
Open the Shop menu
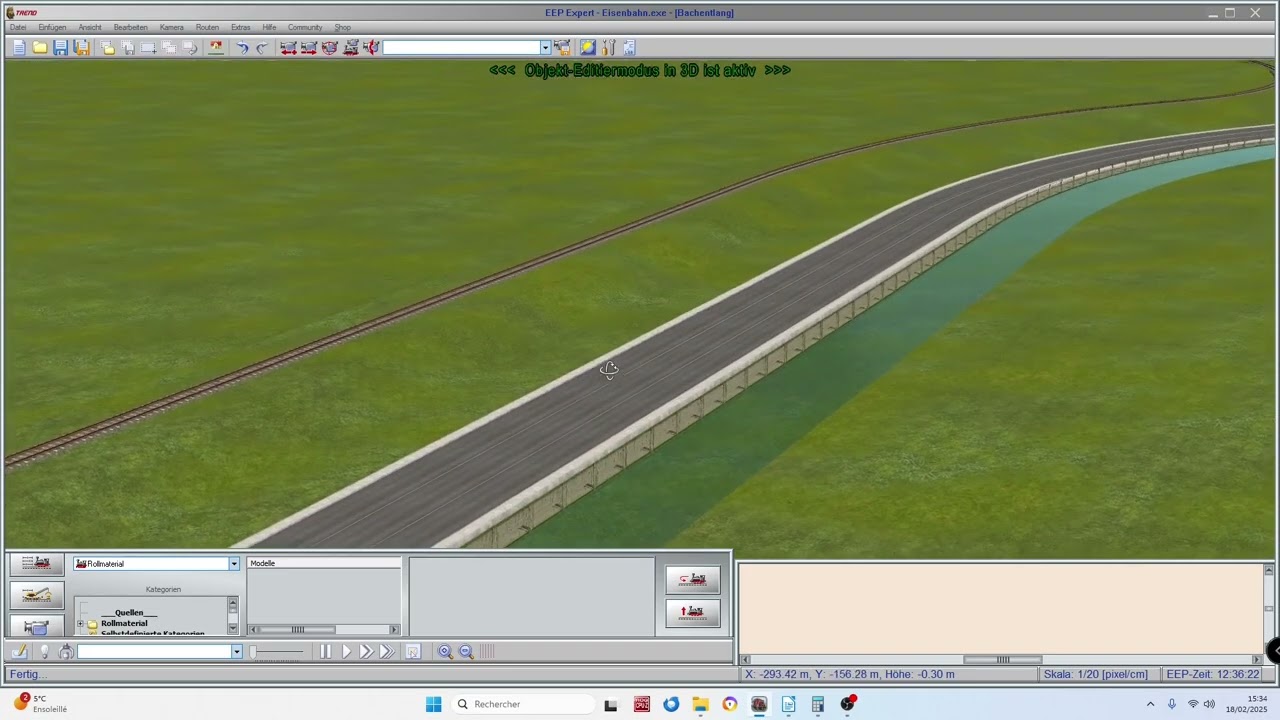click(x=342, y=27)
